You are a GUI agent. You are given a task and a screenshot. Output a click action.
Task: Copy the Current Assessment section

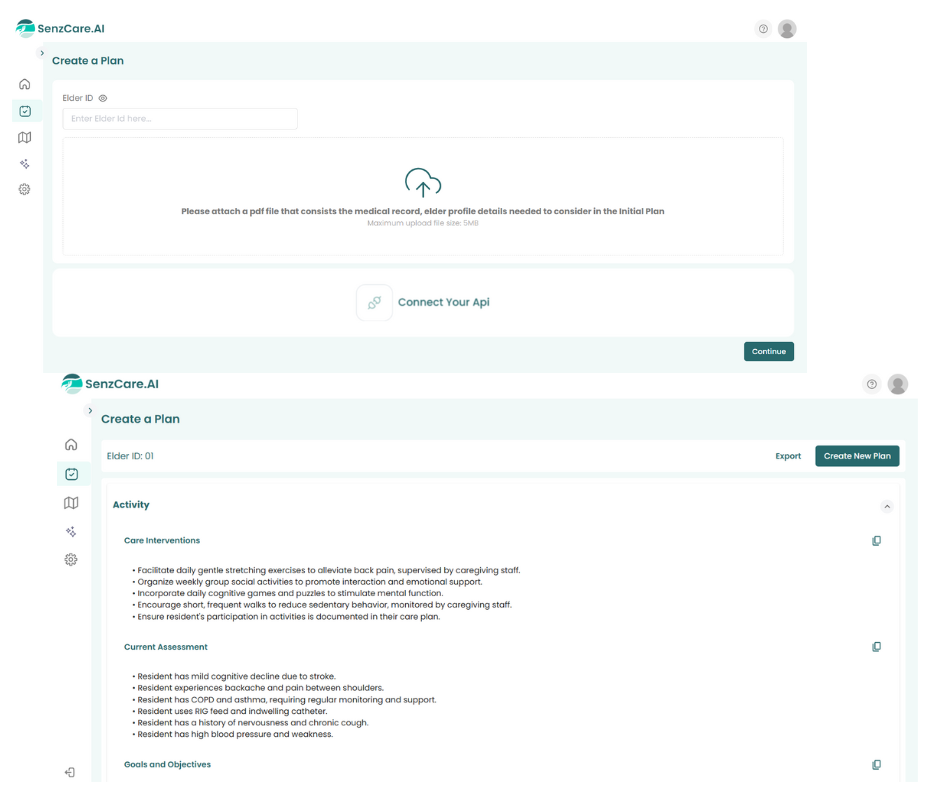(x=876, y=647)
